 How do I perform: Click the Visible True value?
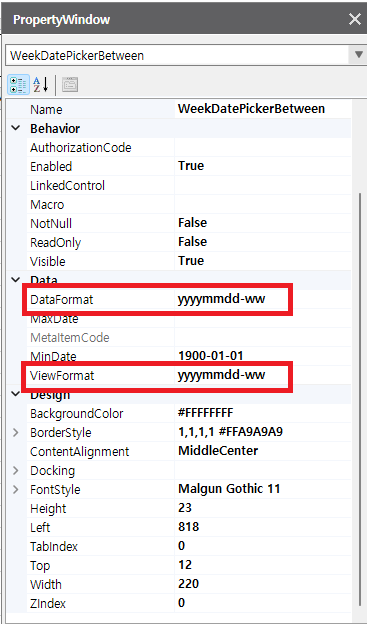[263, 261]
